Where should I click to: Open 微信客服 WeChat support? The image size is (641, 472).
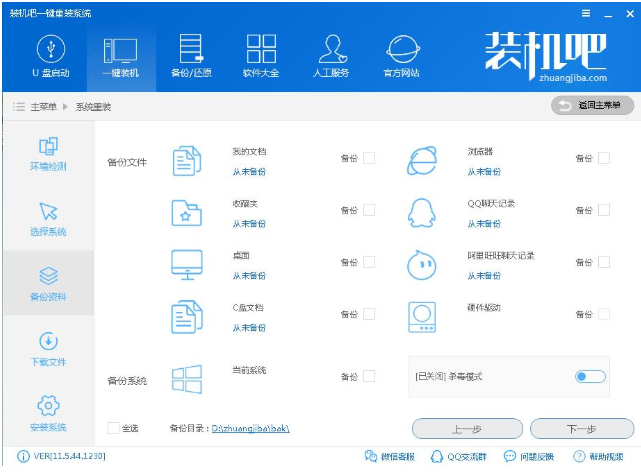pyautogui.click(x=390, y=457)
